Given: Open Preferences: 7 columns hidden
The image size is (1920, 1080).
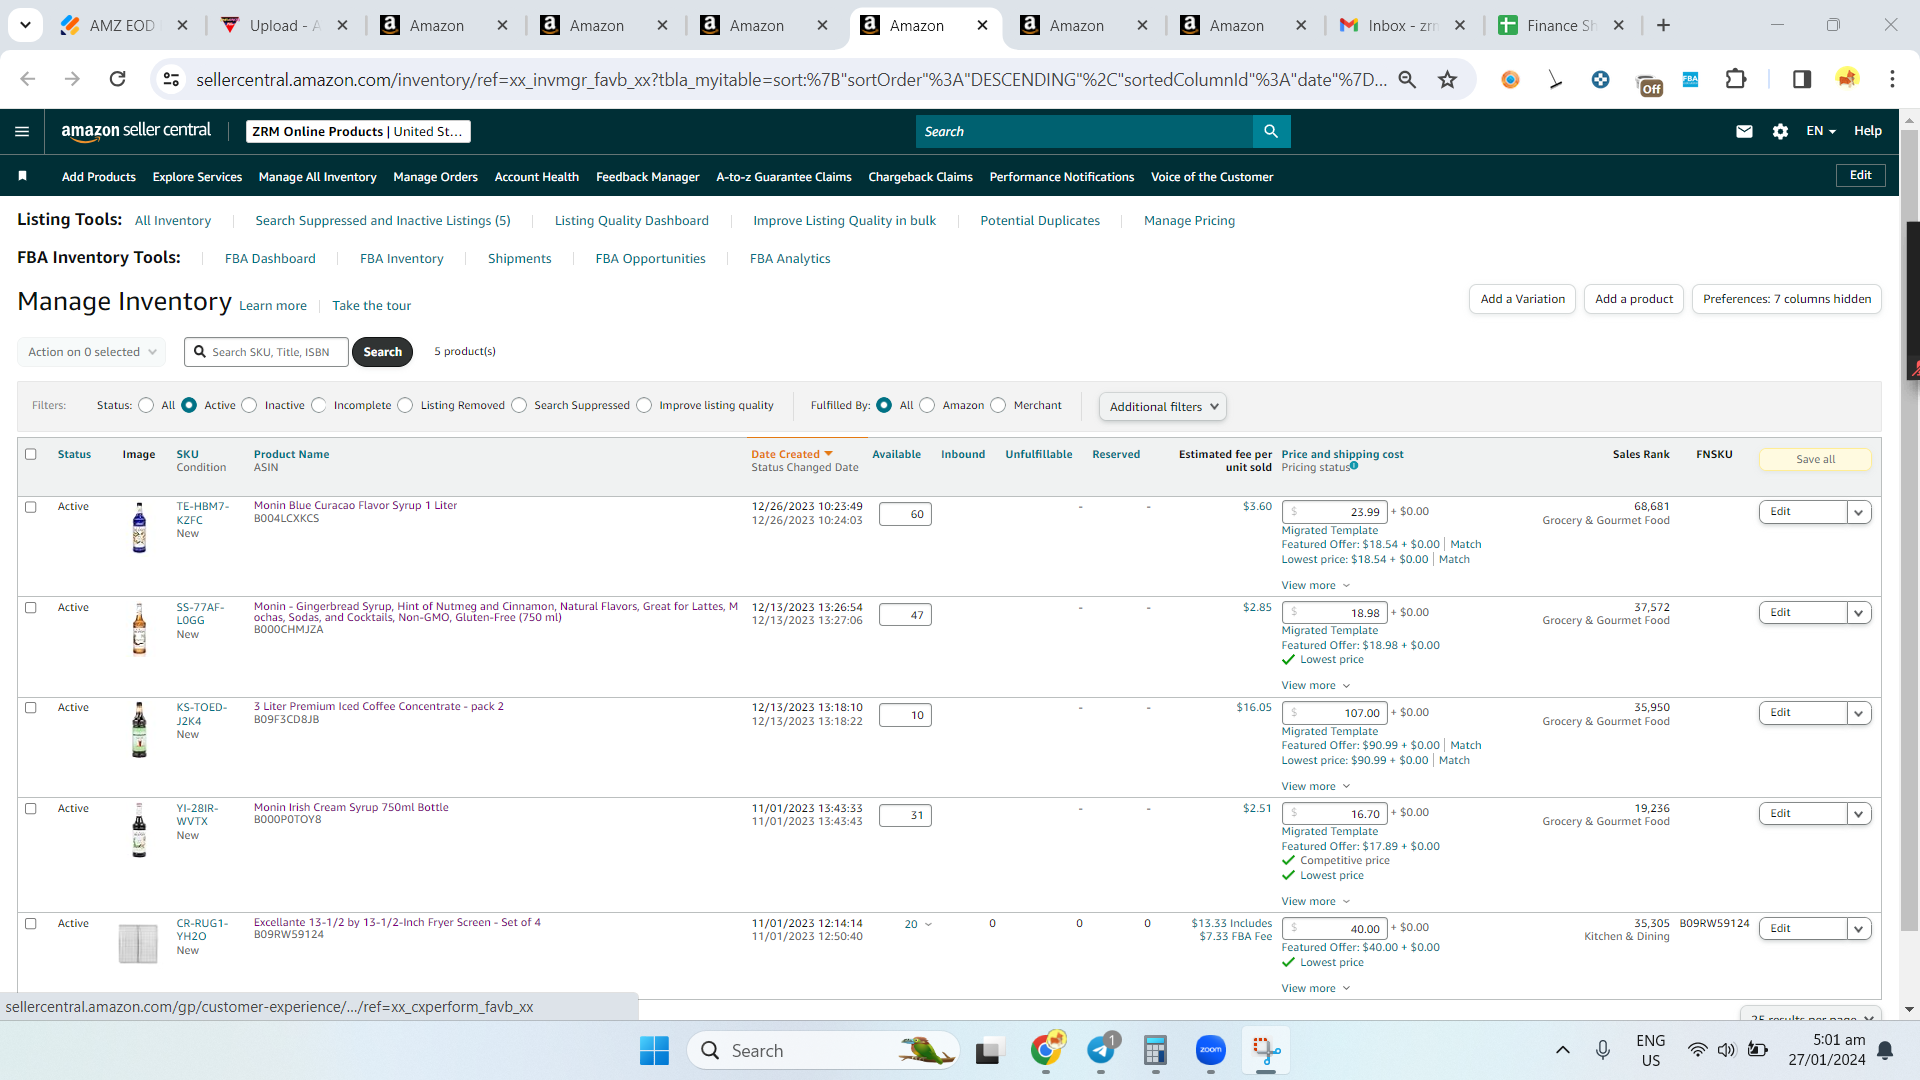Looking at the screenshot, I should point(1787,299).
